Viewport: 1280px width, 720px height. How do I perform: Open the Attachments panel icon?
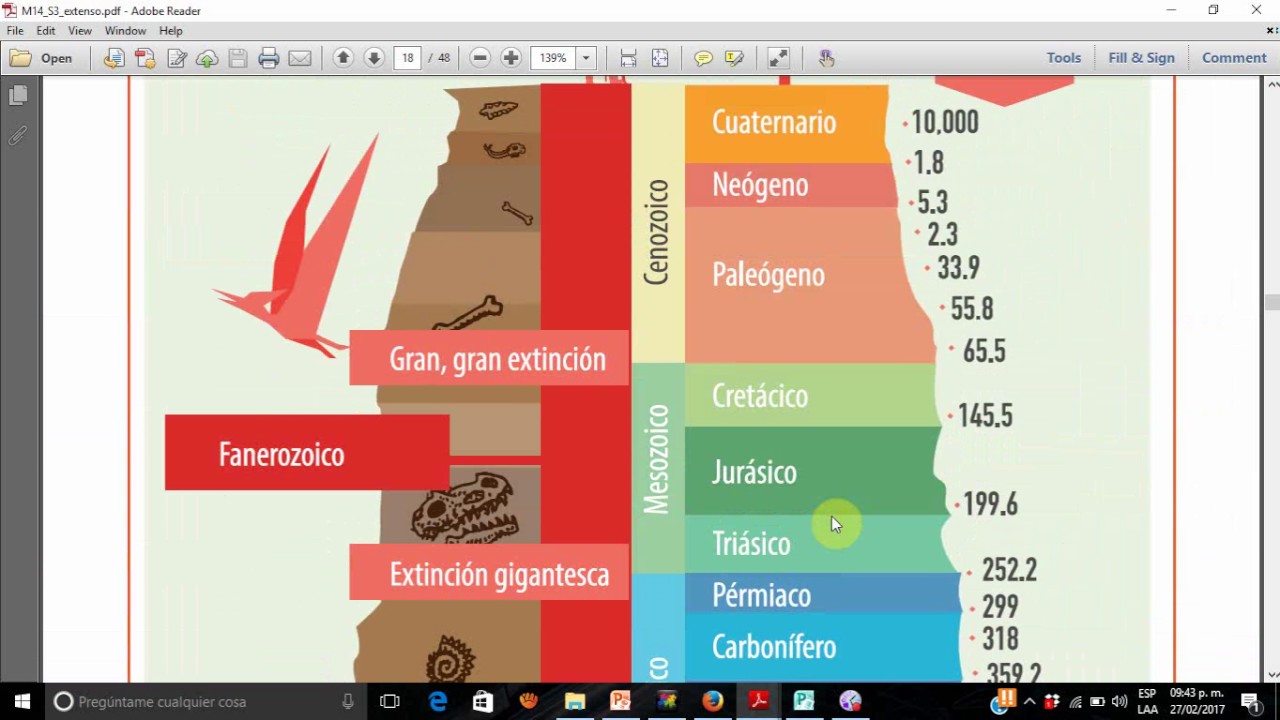pos(17,135)
